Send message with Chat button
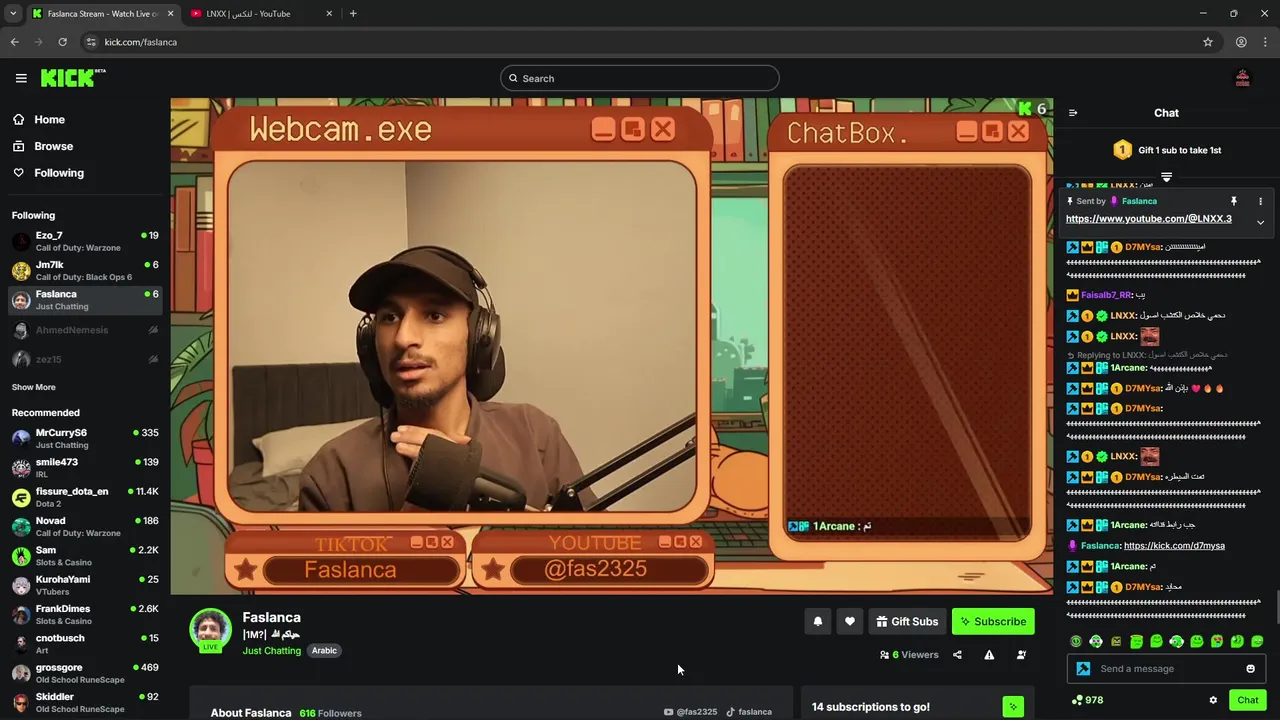The image size is (1280, 720). (1247, 700)
